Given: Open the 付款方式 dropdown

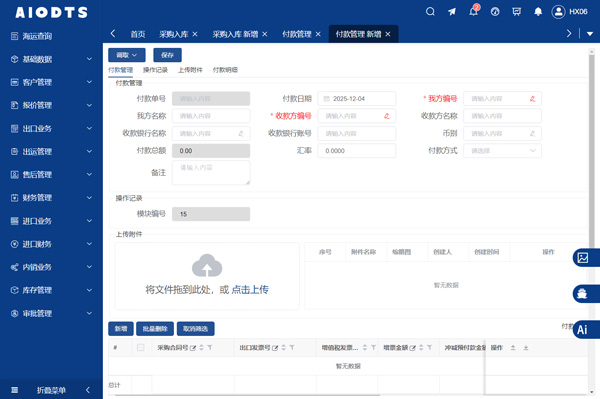Looking at the screenshot, I should [502, 151].
